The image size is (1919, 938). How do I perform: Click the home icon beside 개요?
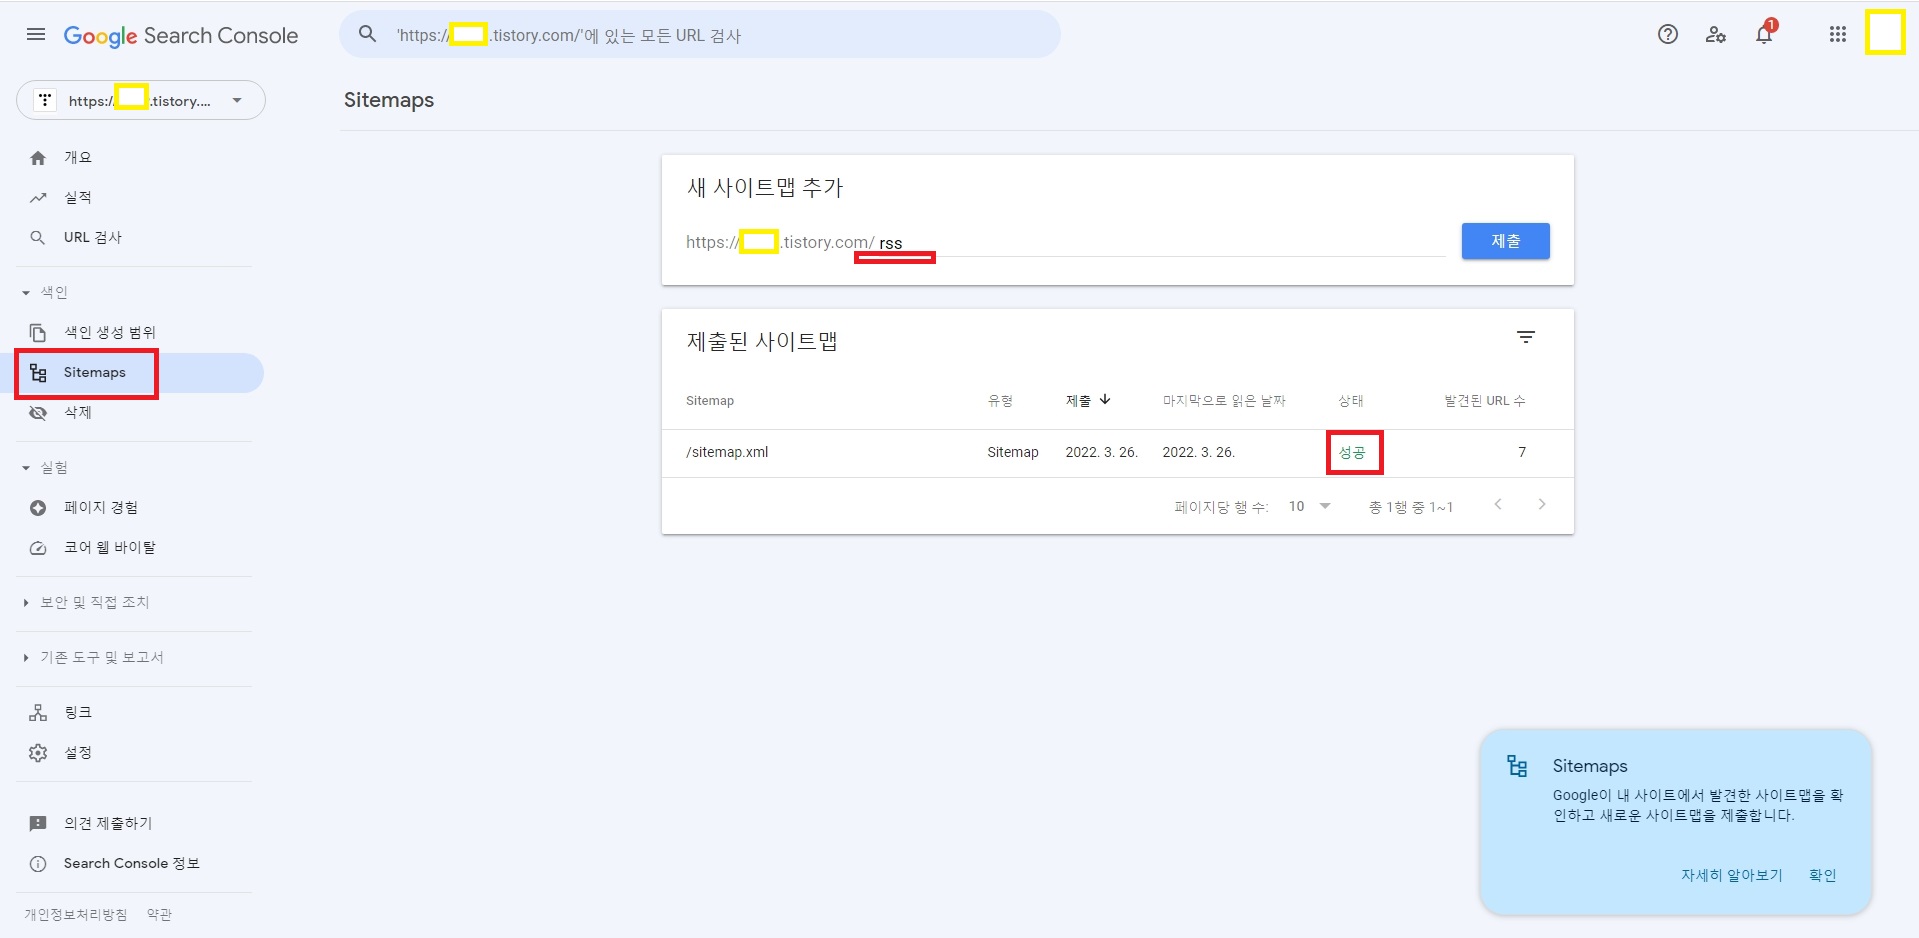click(x=38, y=158)
